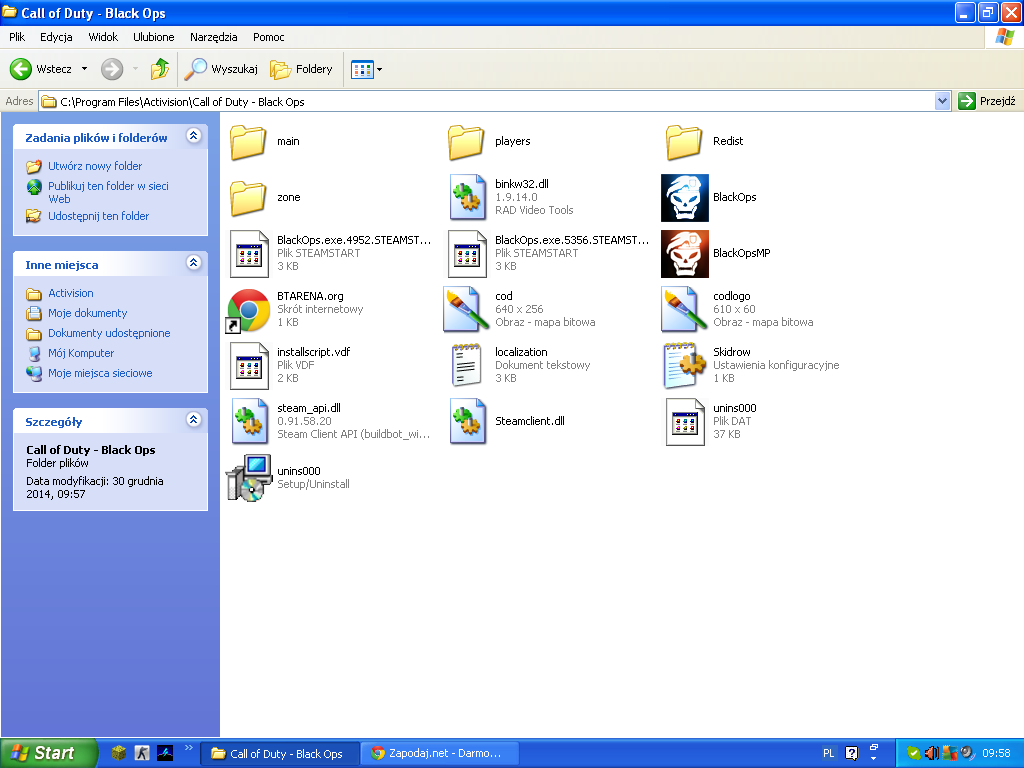Screen dimensions: 1024x768
Task: Open the Pomoc menu
Action: coord(268,37)
